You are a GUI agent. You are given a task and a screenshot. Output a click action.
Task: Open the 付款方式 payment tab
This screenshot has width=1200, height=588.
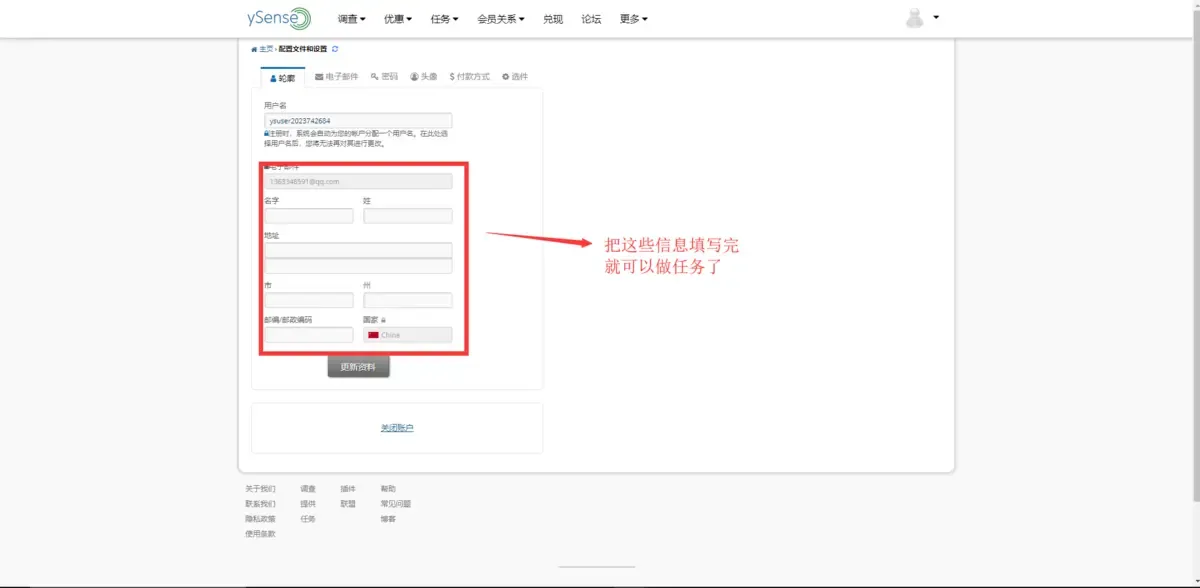pos(470,77)
